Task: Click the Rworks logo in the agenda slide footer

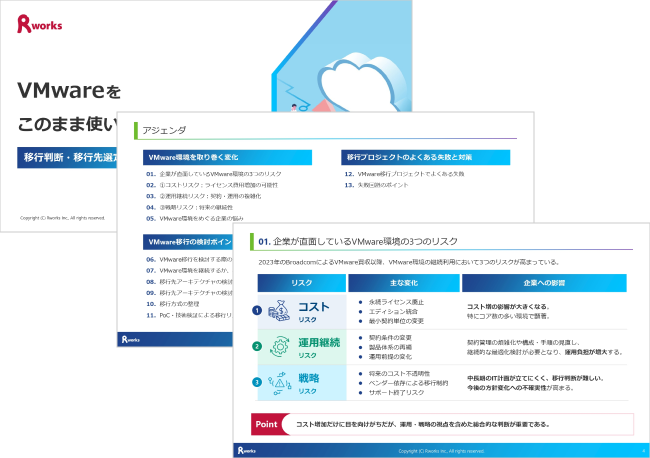Action: pos(131,339)
